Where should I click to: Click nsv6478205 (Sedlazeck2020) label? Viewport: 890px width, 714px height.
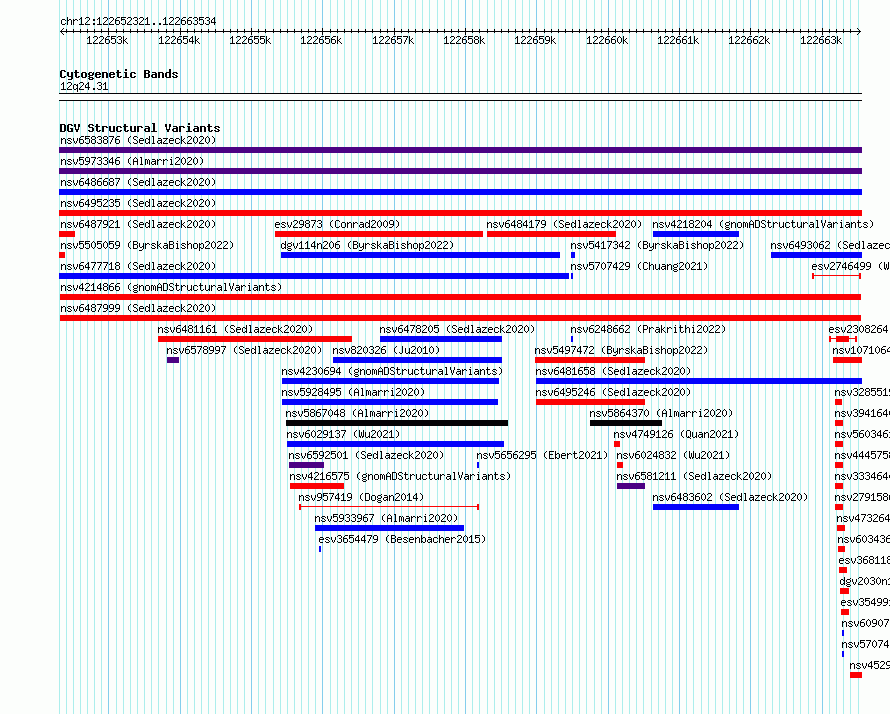(x=457, y=329)
